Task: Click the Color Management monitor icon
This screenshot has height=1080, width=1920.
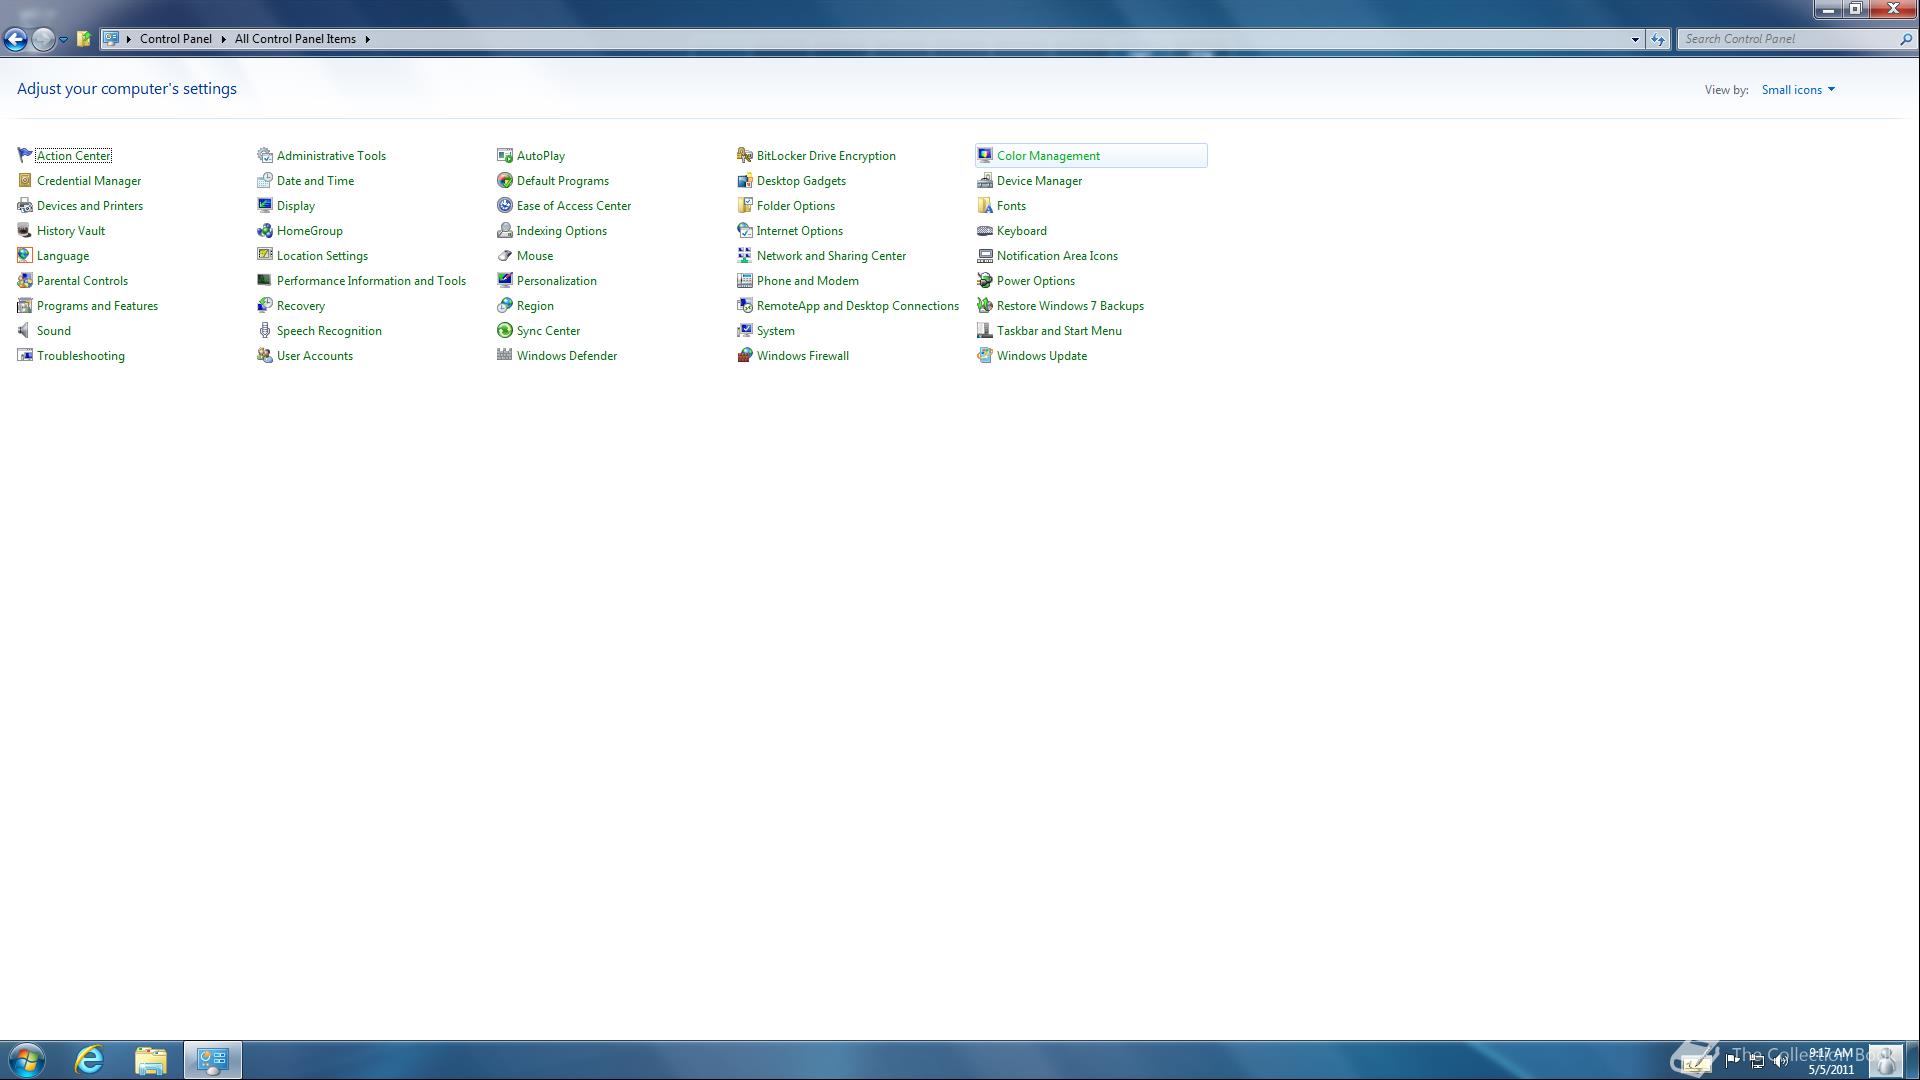Action: (x=985, y=155)
